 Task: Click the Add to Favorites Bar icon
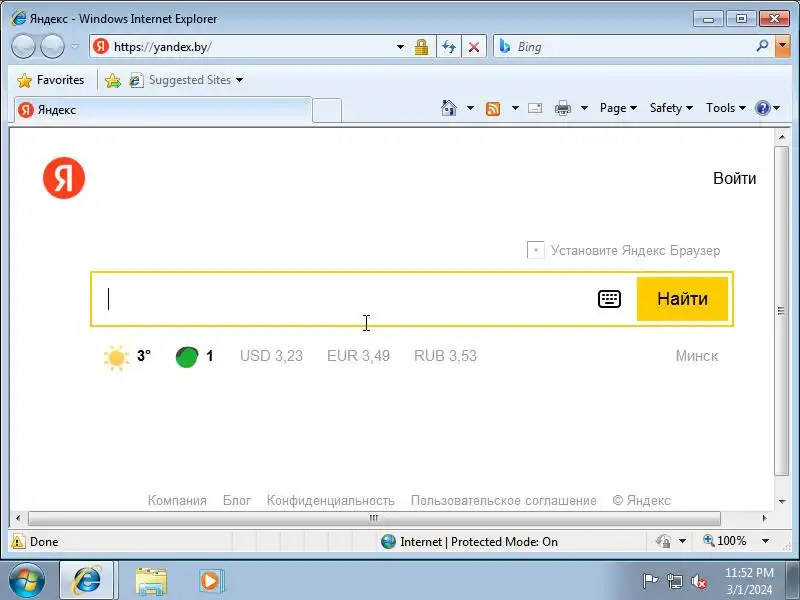pyautogui.click(x=112, y=80)
